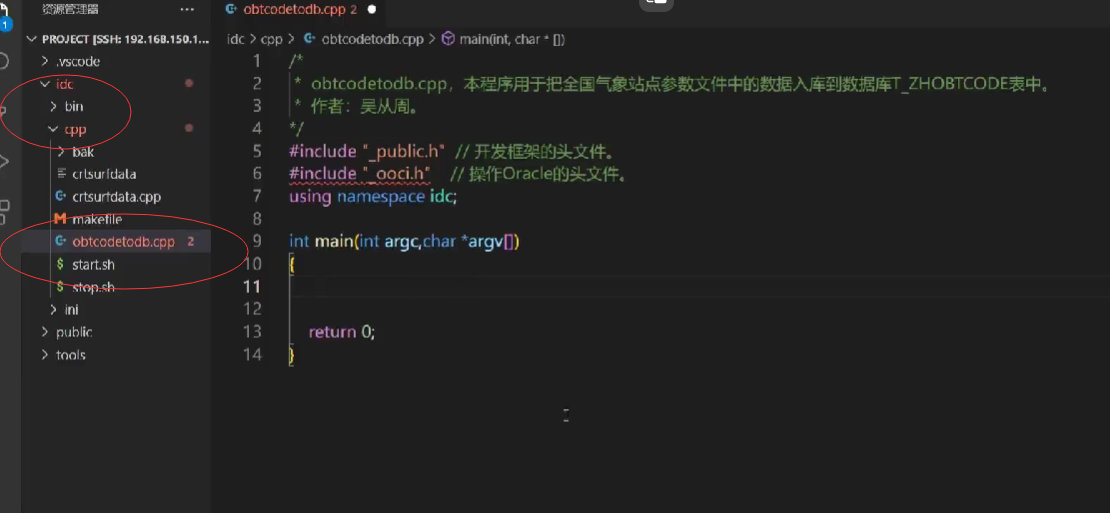
Task: Click the modified dot on idc folder row
Action: [189, 83]
